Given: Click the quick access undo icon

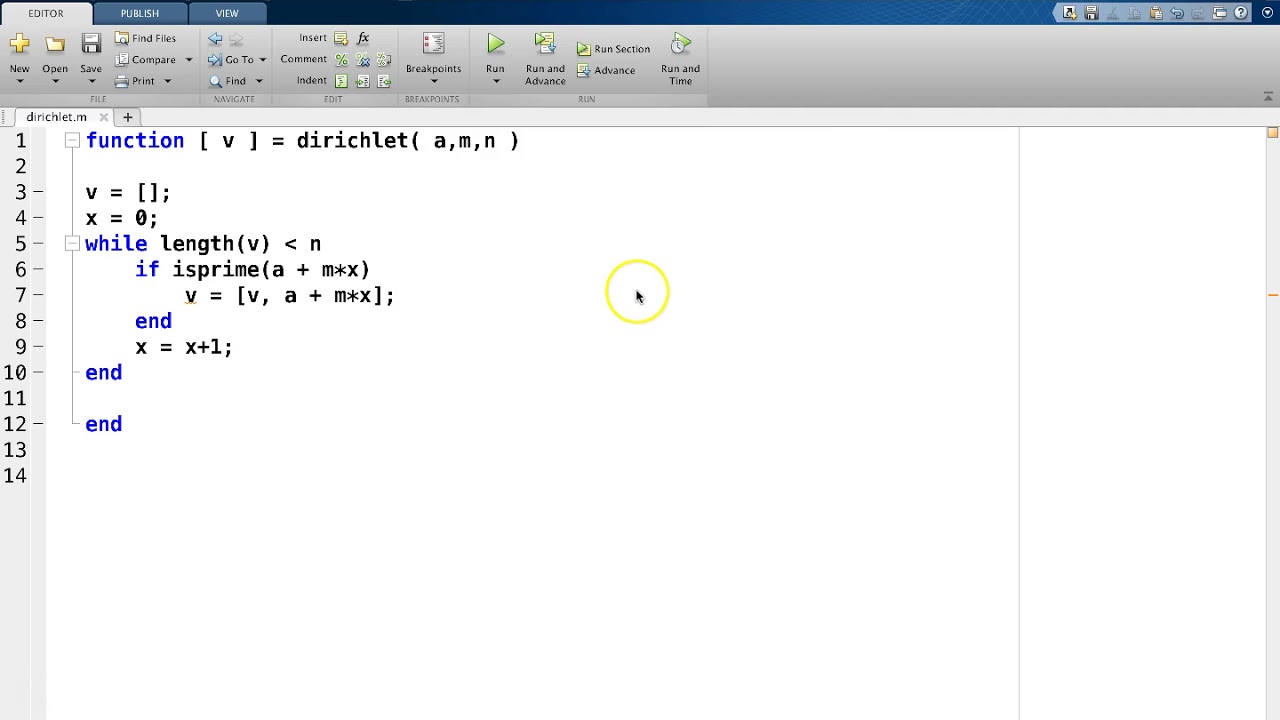Looking at the screenshot, I should pyautogui.click(x=1177, y=13).
